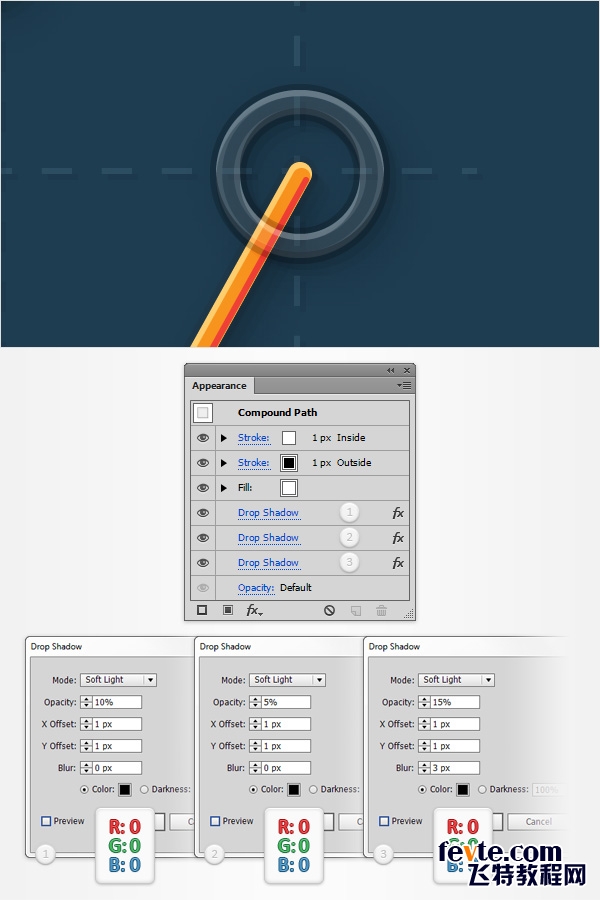Click X Offset stepper in dialog 2
Screen dimensions: 600x900
pyautogui.click(x=256, y=724)
